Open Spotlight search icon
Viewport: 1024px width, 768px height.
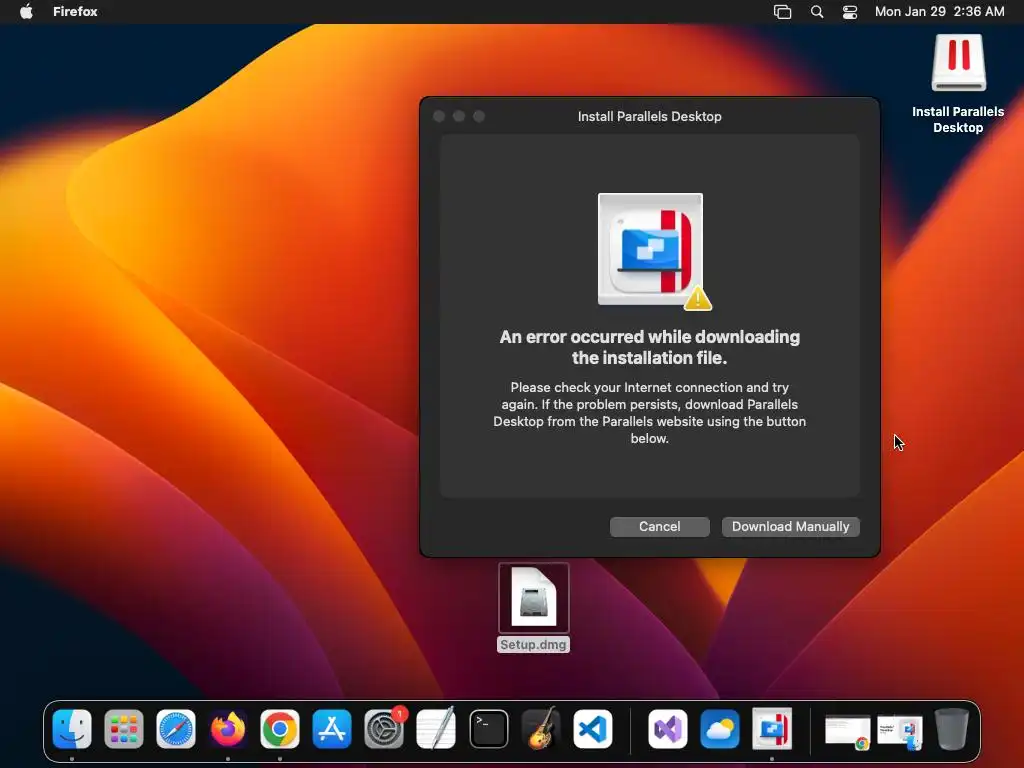pos(817,12)
